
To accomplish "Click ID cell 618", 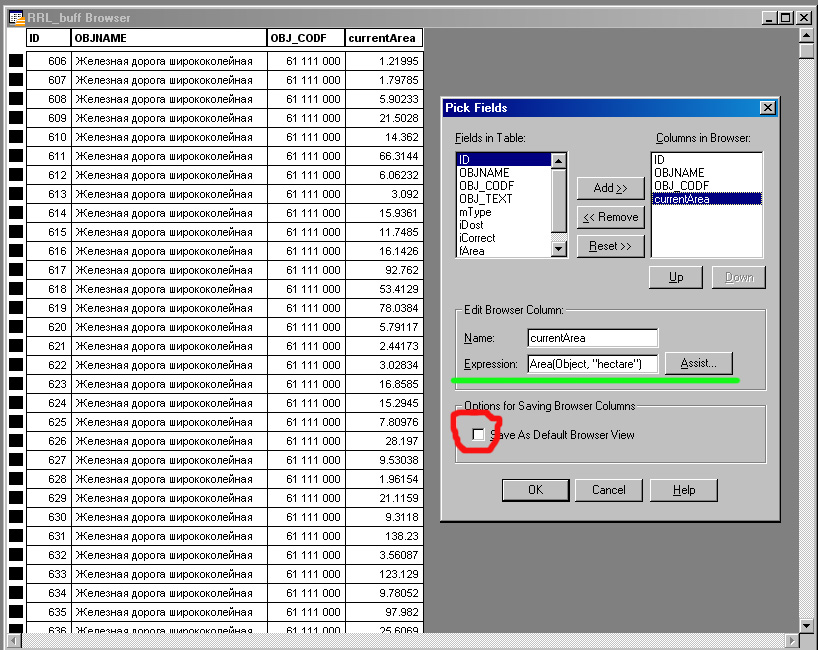I will tap(49, 289).
